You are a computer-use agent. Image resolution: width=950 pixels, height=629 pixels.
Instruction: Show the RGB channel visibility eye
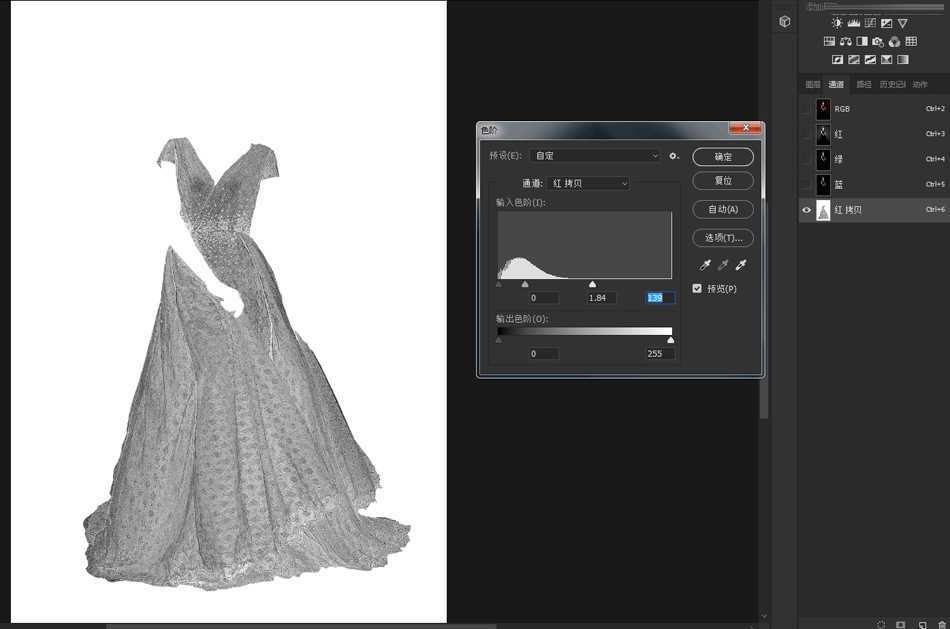click(x=806, y=108)
